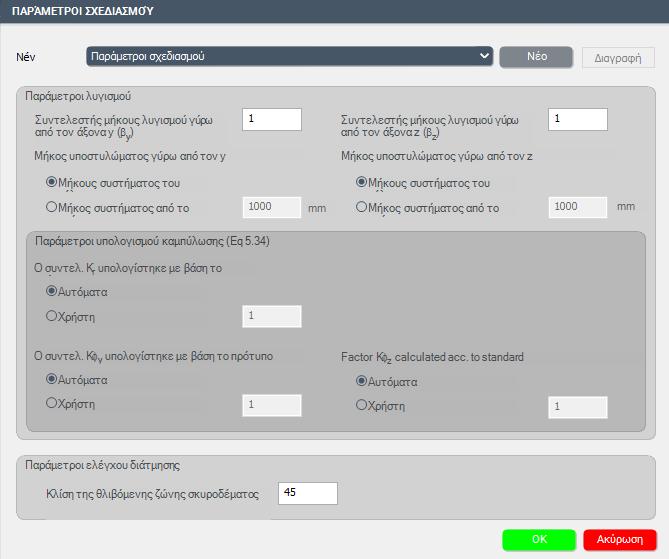Image resolution: width=669 pixels, height=559 pixels.
Task: Click the Παράμετροι λυγισμού group label
Action: click(78, 96)
